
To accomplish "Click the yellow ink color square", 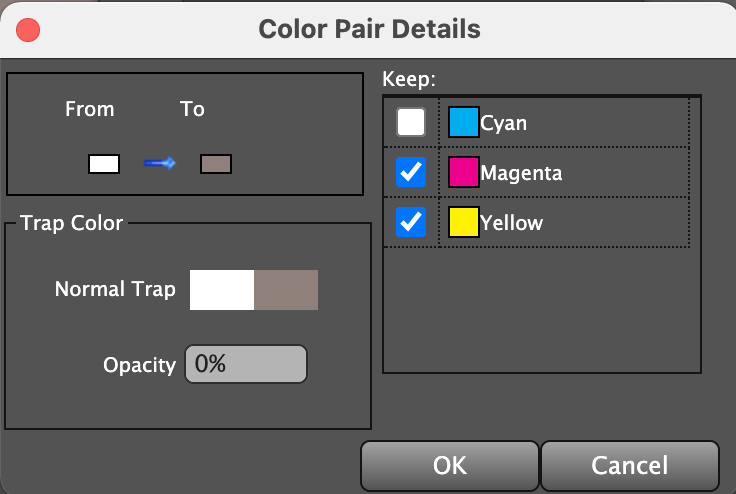I will click(464, 222).
